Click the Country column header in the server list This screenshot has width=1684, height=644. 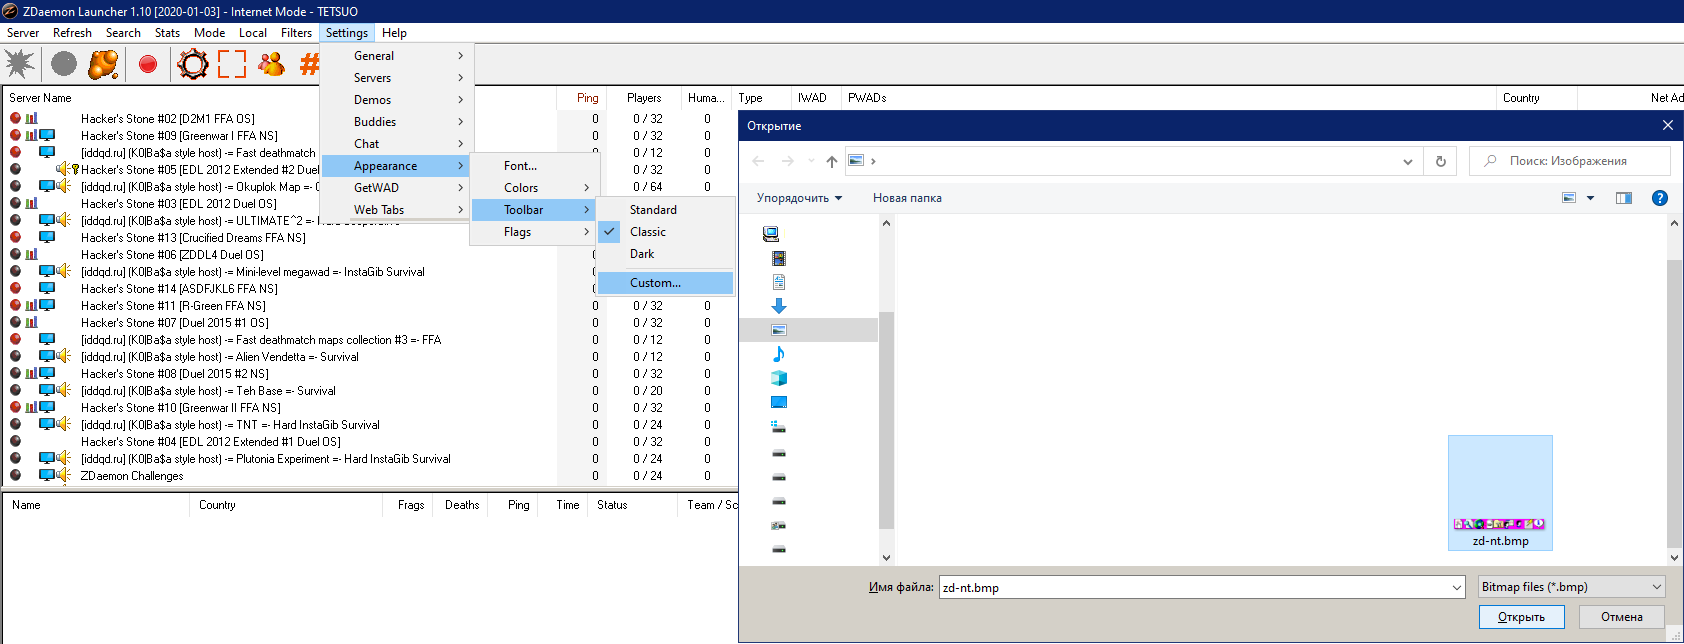point(1536,98)
